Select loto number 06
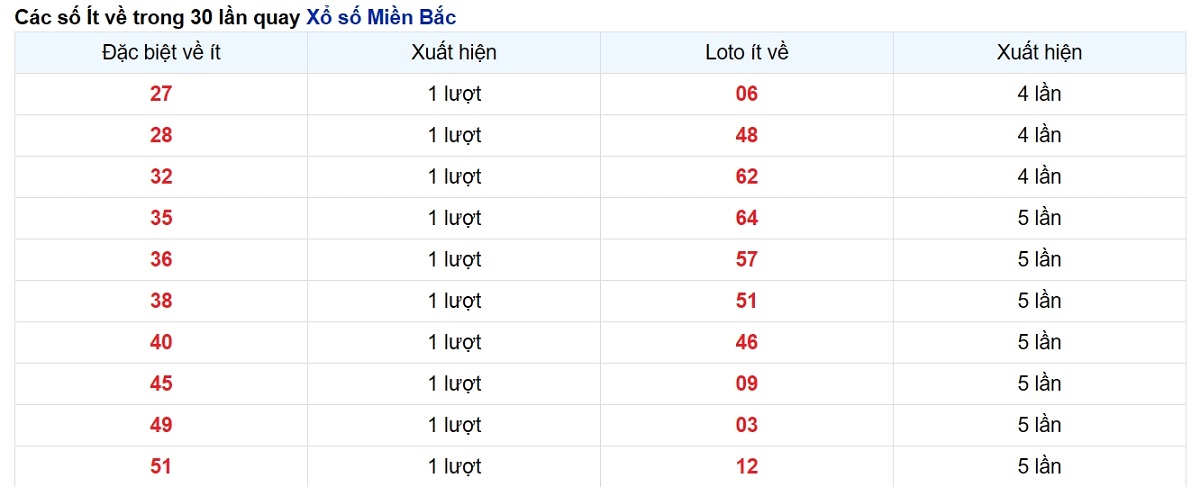This screenshot has height=487, width=1200. coord(747,94)
